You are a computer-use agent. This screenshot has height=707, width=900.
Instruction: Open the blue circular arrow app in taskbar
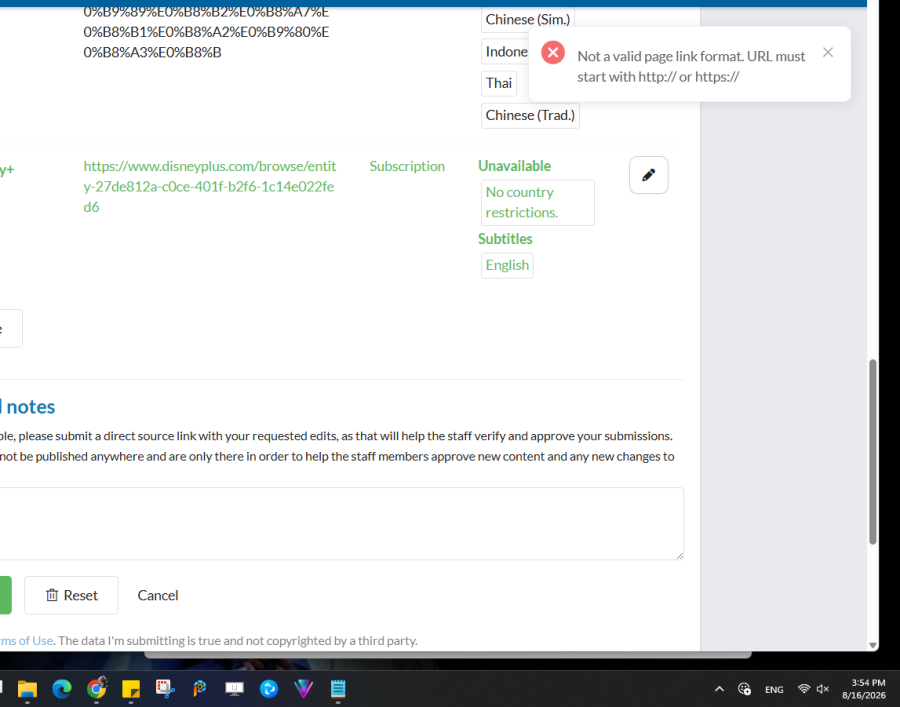click(x=269, y=688)
